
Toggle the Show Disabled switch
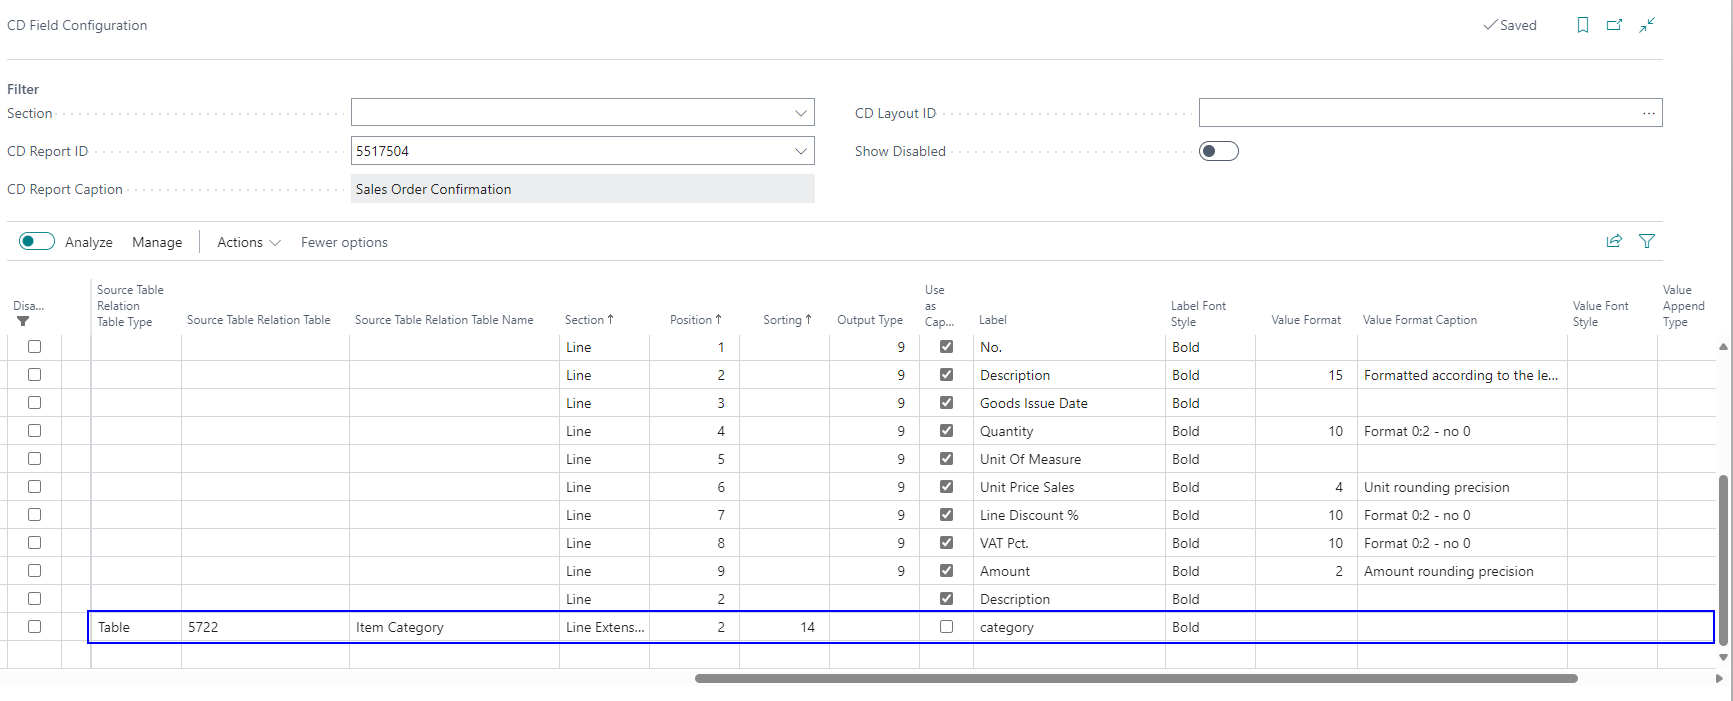pos(1219,151)
